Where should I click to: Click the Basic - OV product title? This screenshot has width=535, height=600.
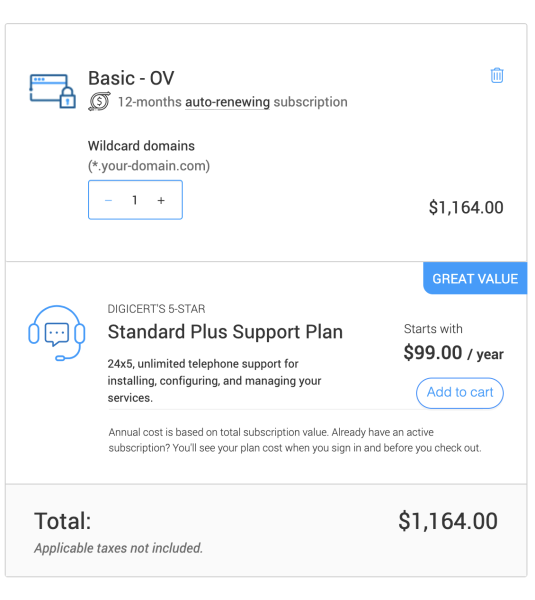click(x=131, y=78)
